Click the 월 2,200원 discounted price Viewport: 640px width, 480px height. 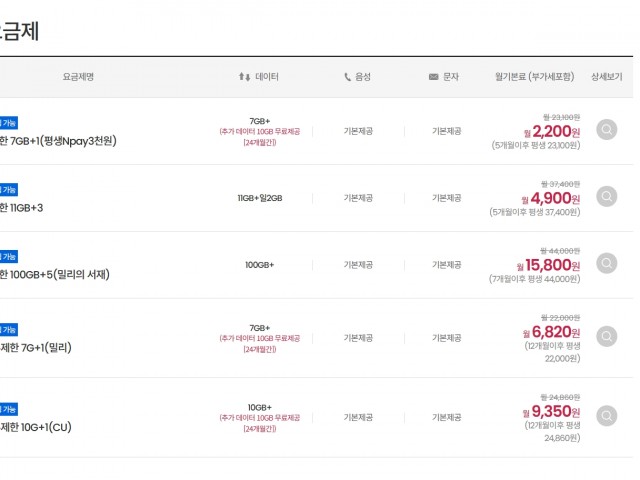(552, 131)
